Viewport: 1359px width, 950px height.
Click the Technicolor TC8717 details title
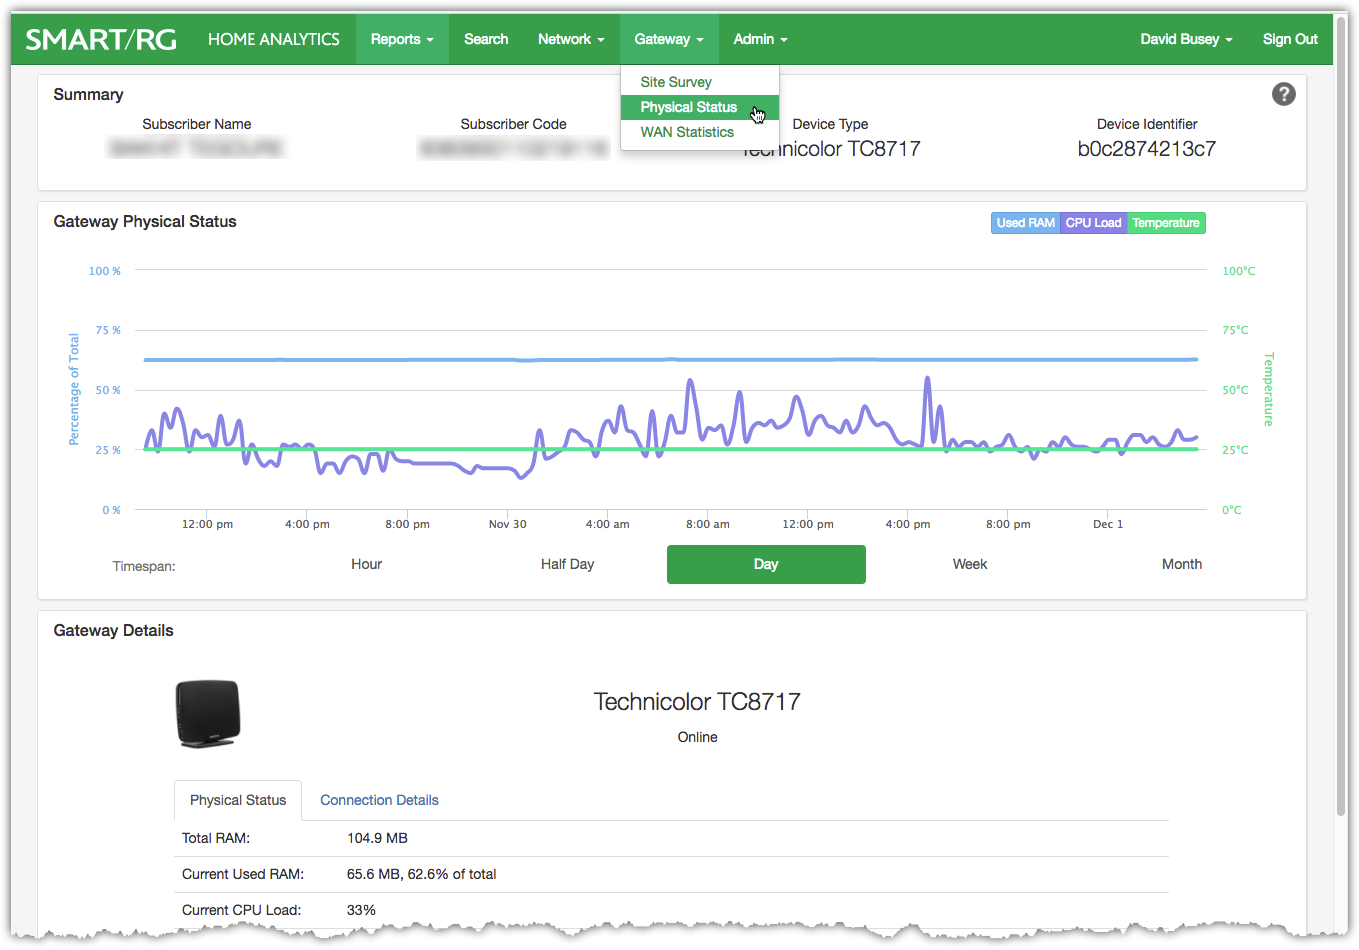click(x=697, y=702)
